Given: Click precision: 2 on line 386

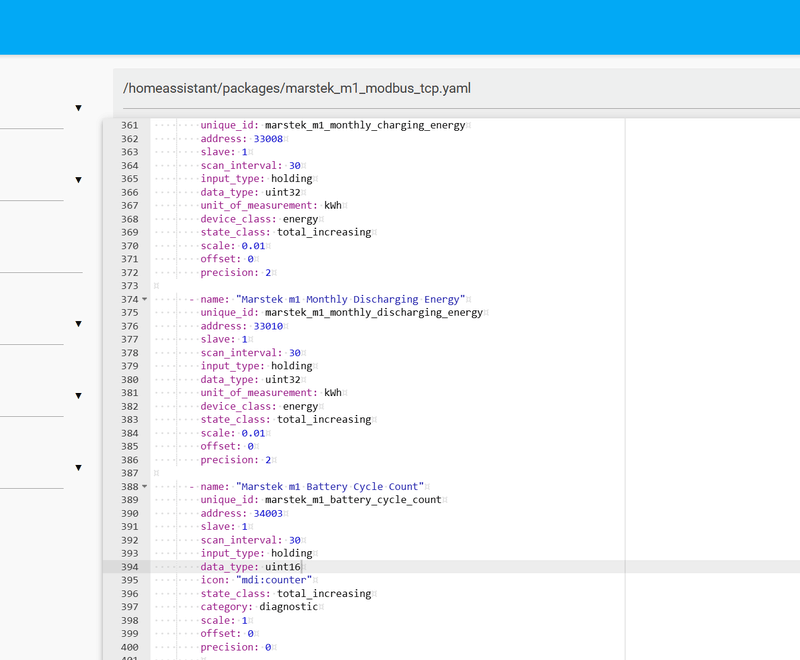Looking at the screenshot, I should [x=236, y=460].
